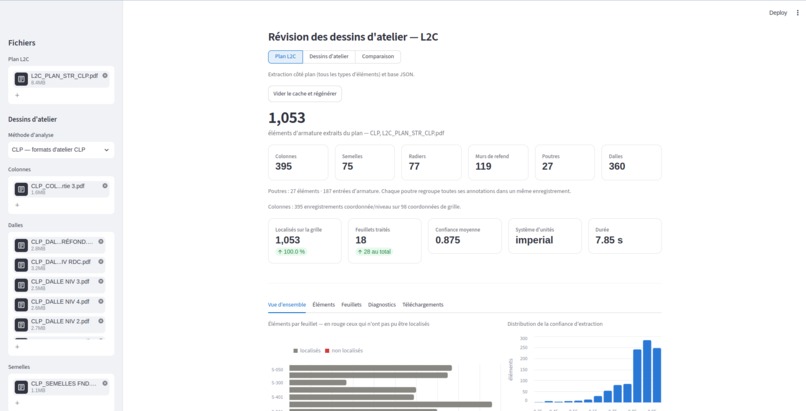
Task: Click the CLP_DAL...RÉFOND file icon
Action: [21, 245]
